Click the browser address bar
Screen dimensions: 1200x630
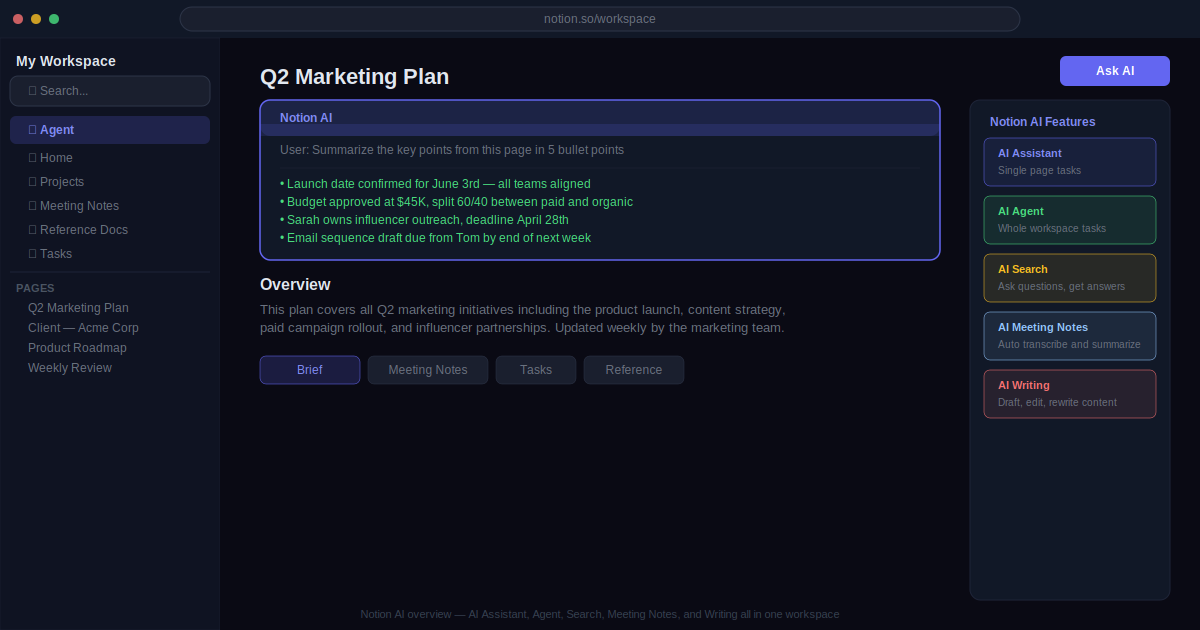600,19
